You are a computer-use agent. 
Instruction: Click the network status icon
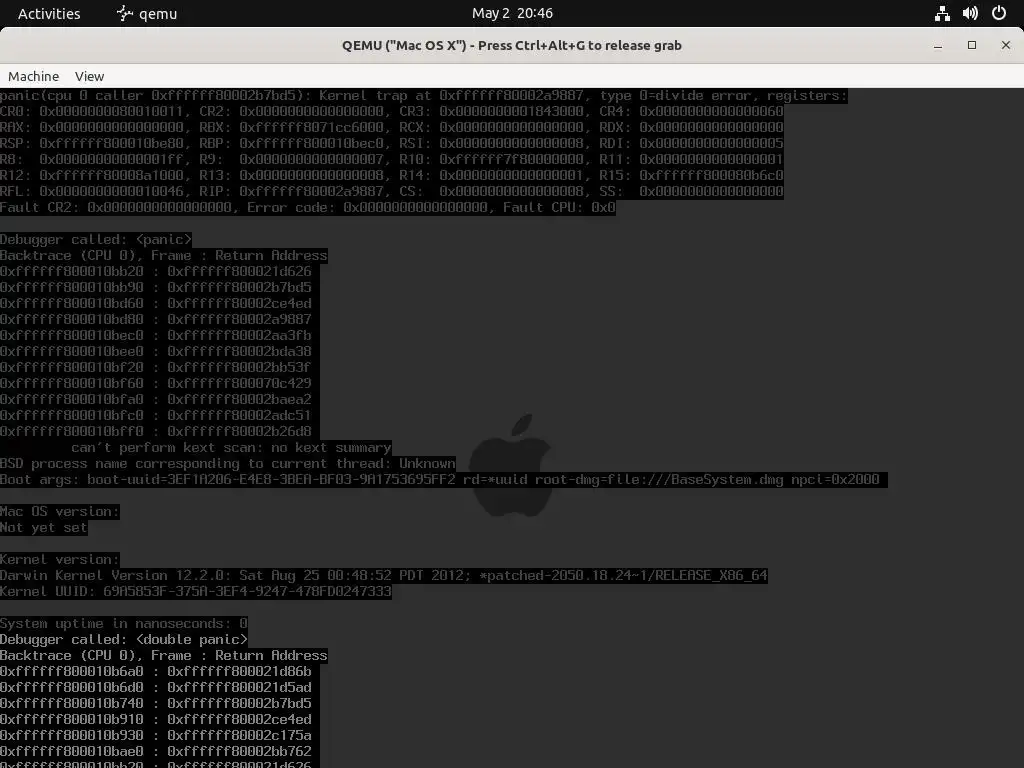(942, 13)
